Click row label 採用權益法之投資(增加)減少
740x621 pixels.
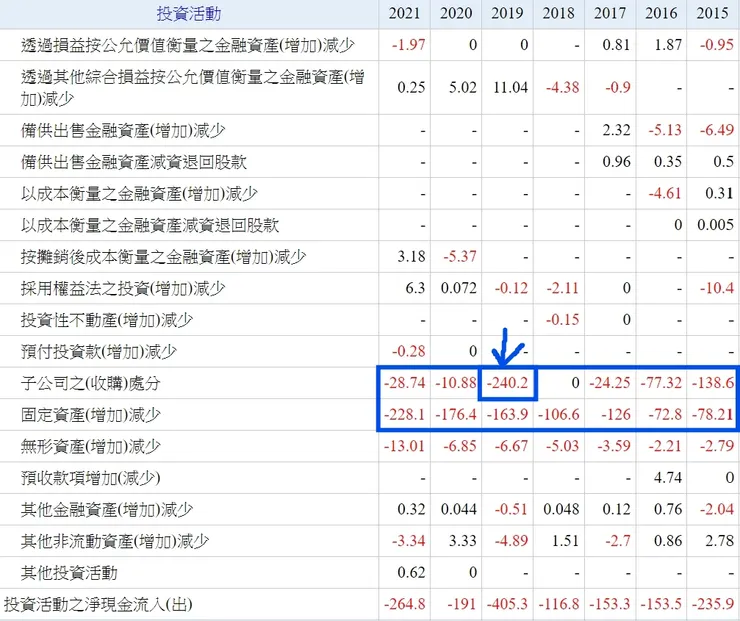tap(123, 289)
